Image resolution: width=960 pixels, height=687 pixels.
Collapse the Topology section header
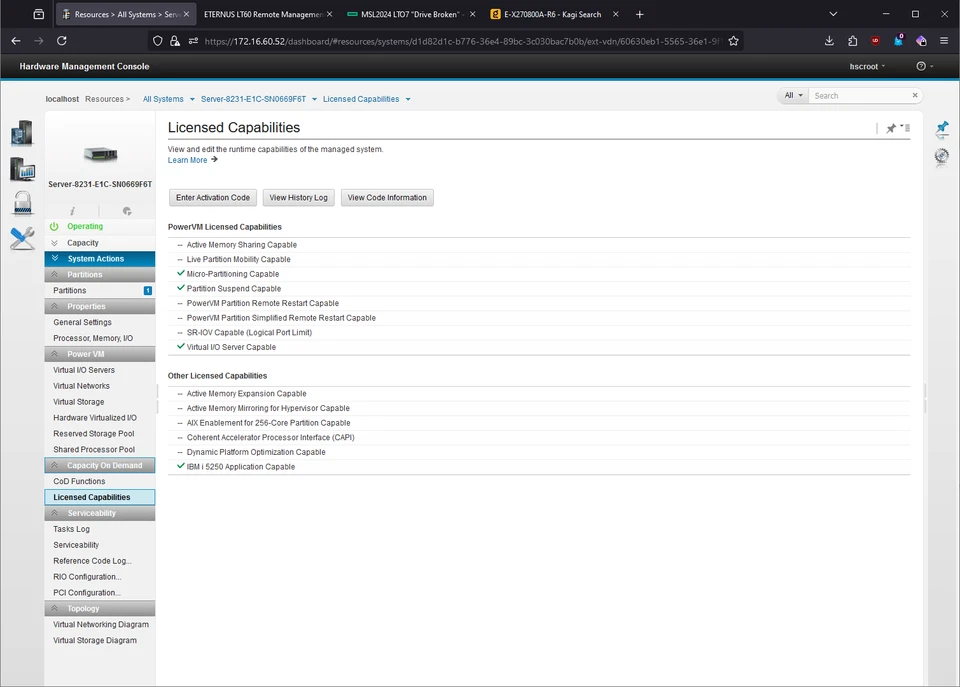(x=100, y=609)
